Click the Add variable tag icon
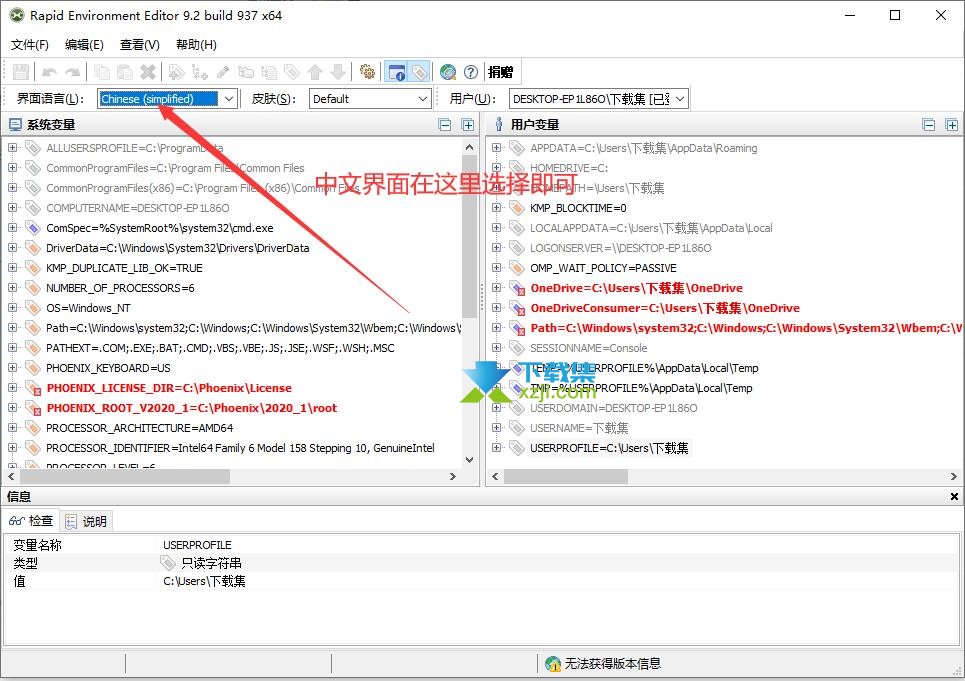965x681 pixels. click(177, 72)
